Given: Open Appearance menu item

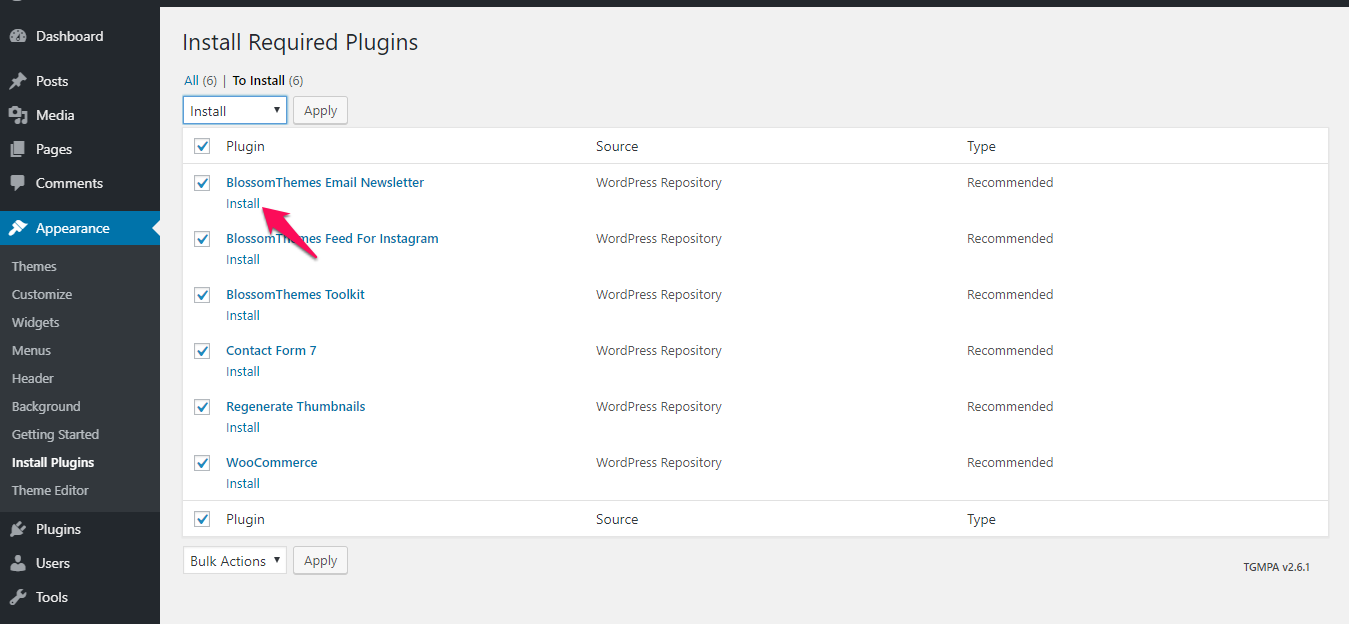Looking at the screenshot, I should click(80, 228).
